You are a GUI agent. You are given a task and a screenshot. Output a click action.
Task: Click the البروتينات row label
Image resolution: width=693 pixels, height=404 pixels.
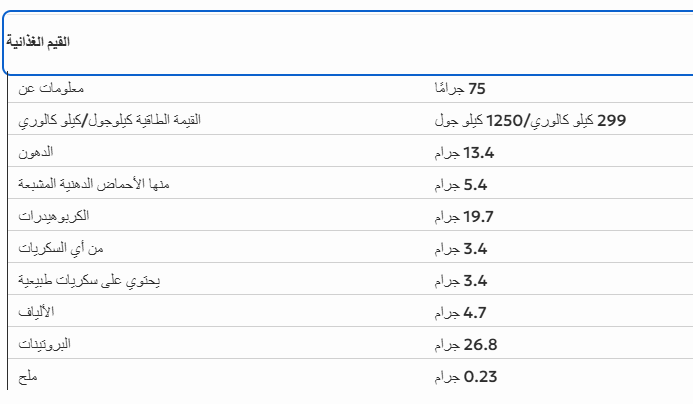[45, 344]
